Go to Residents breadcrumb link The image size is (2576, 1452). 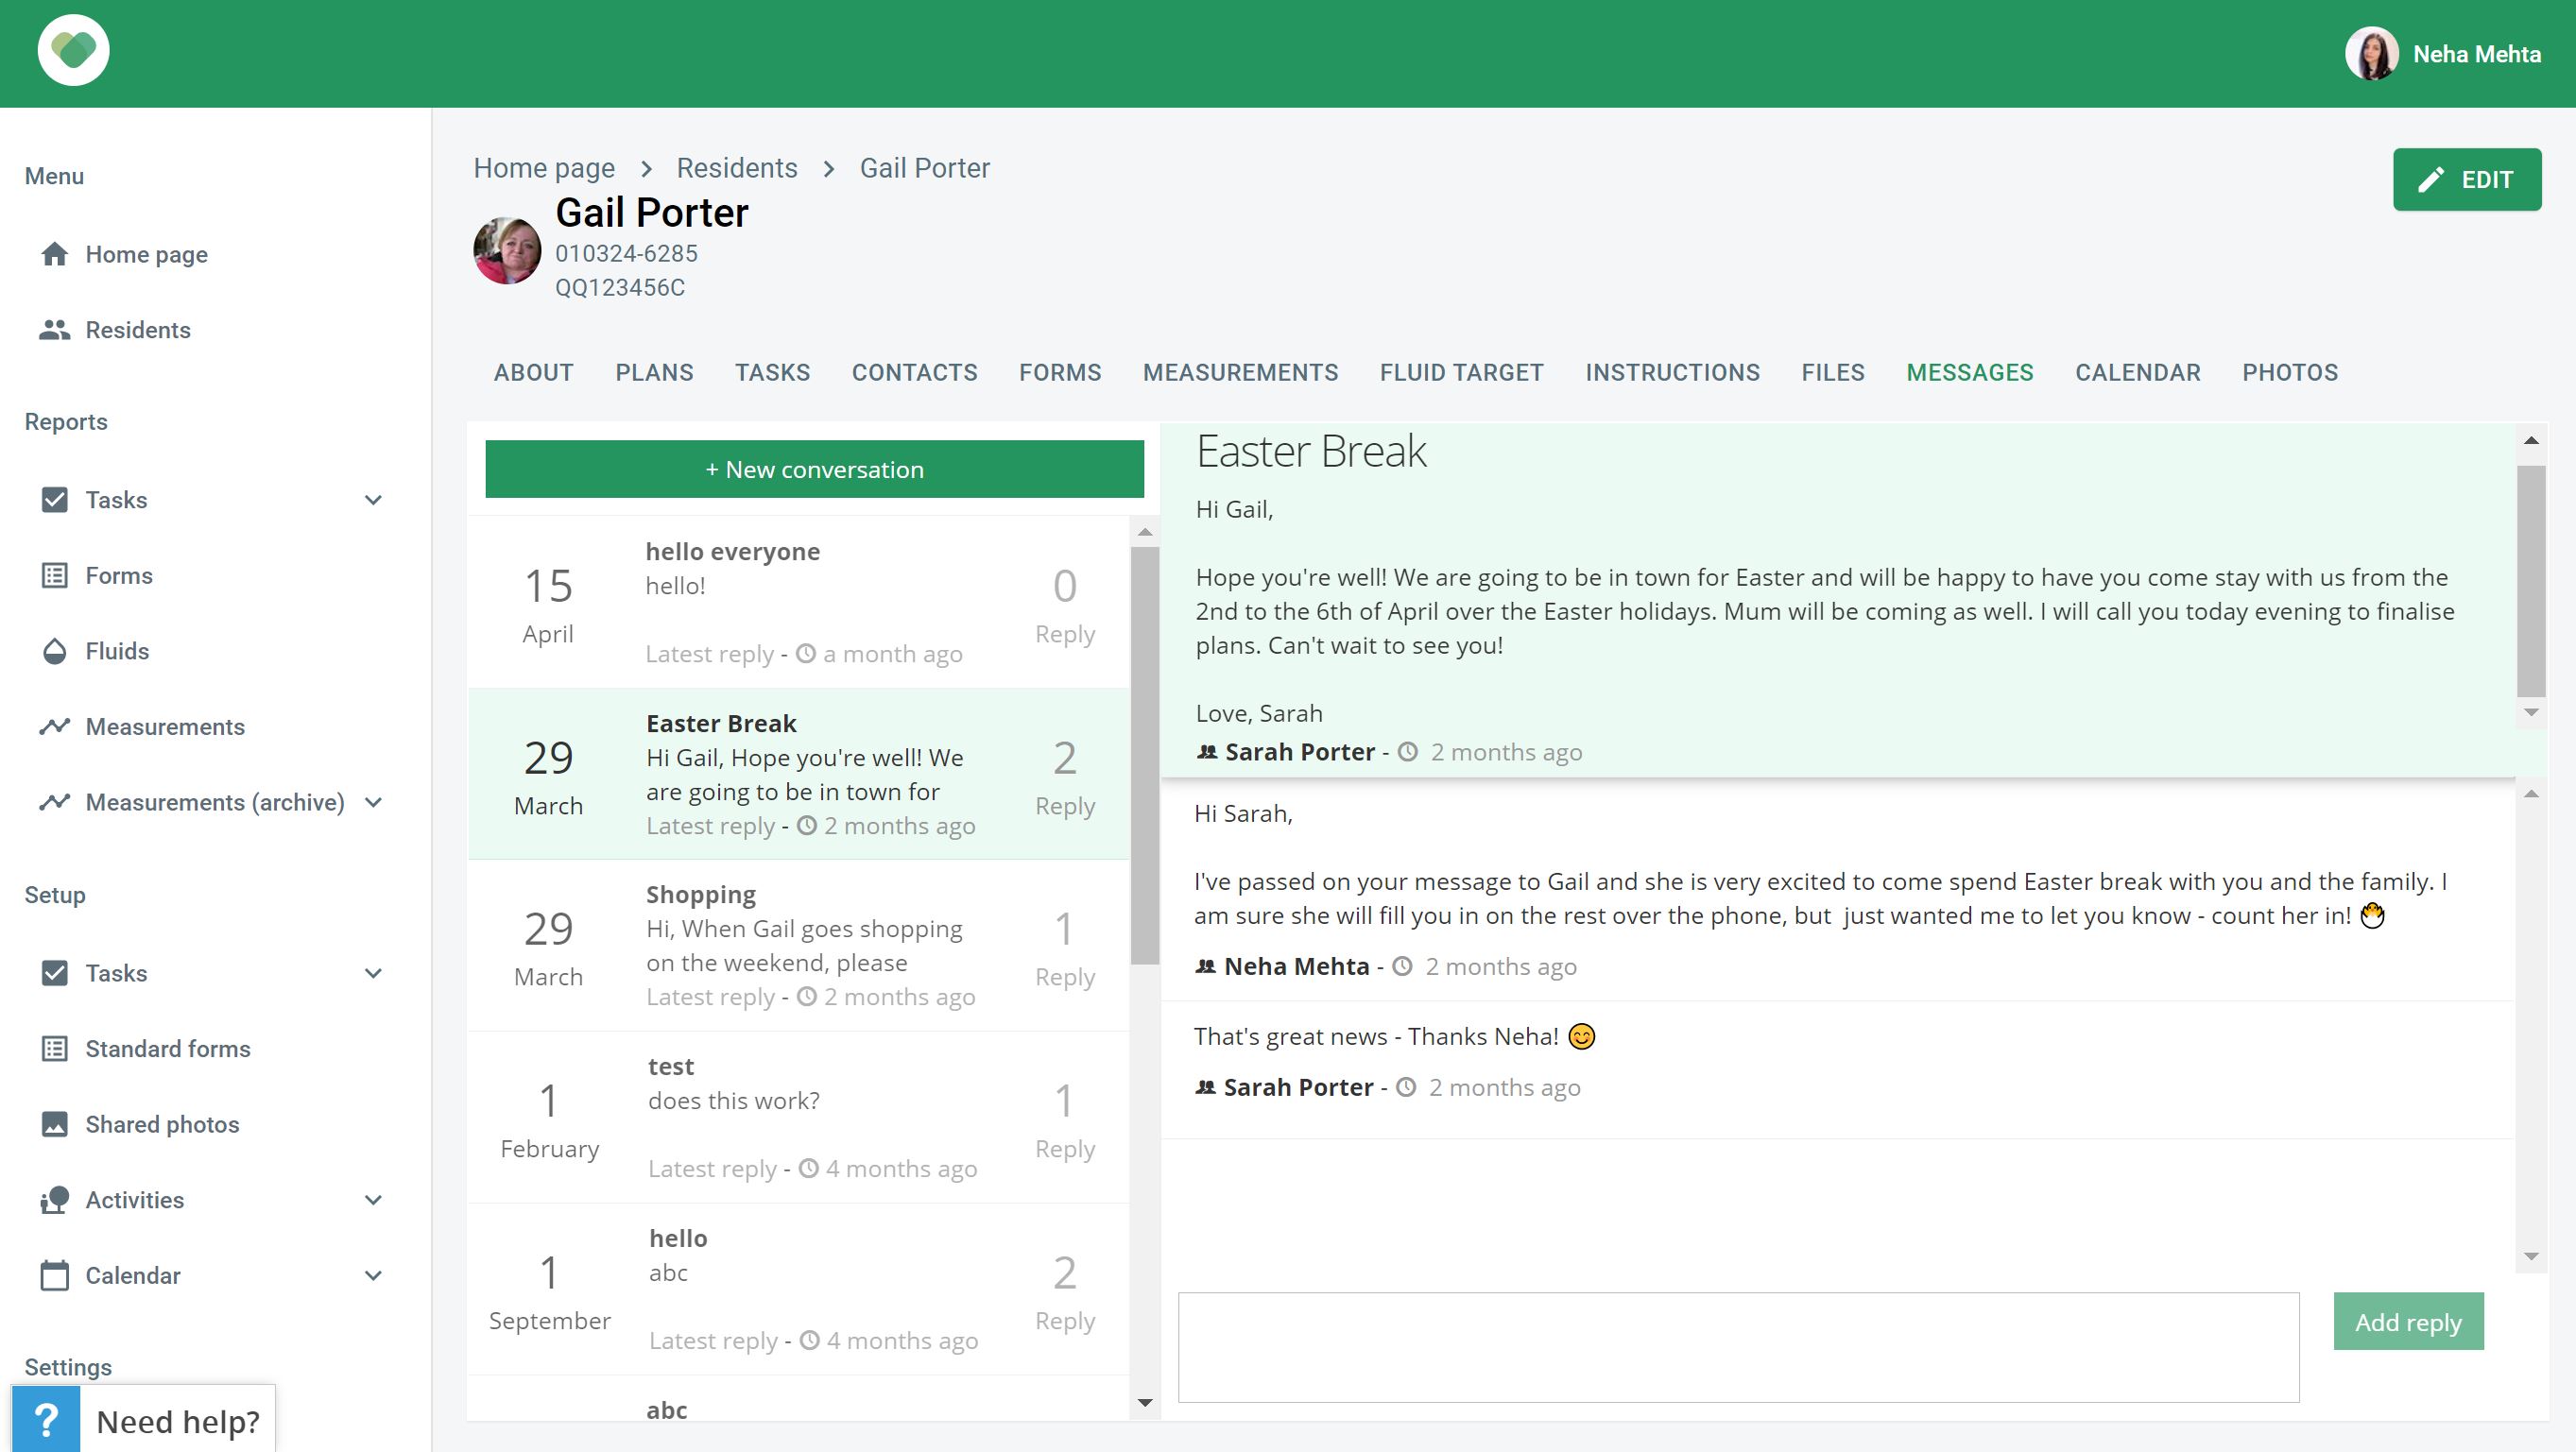click(737, 169)
